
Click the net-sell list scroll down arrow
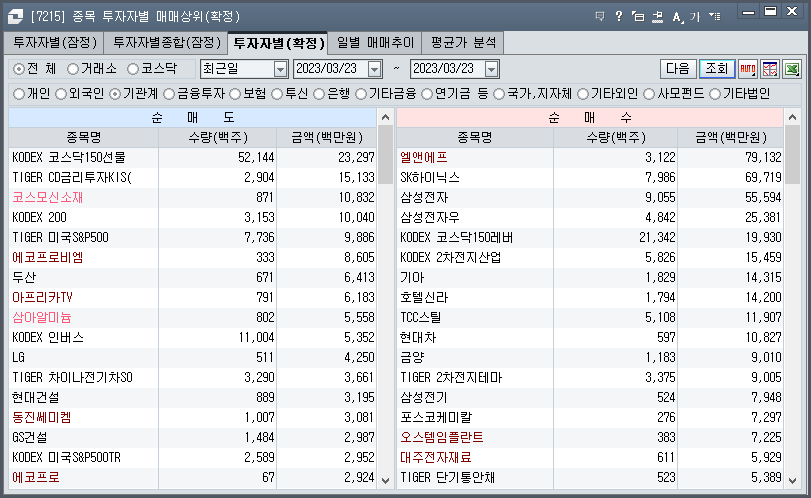[385, 480]
